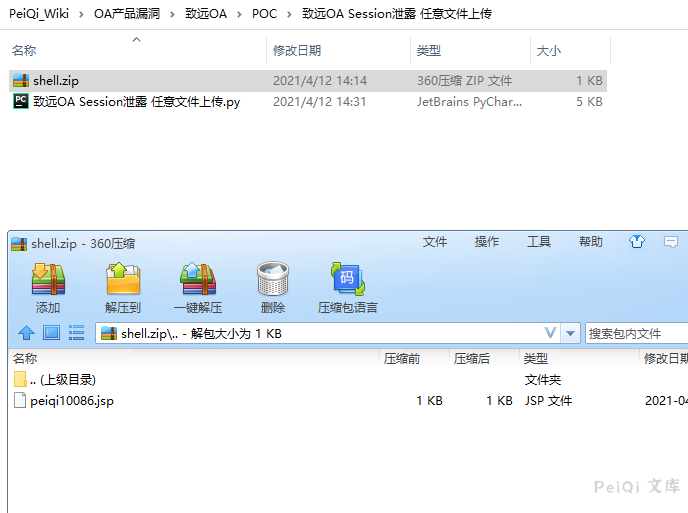Click the 致远OA breadcrumb folder

click(x=206, y=14)
